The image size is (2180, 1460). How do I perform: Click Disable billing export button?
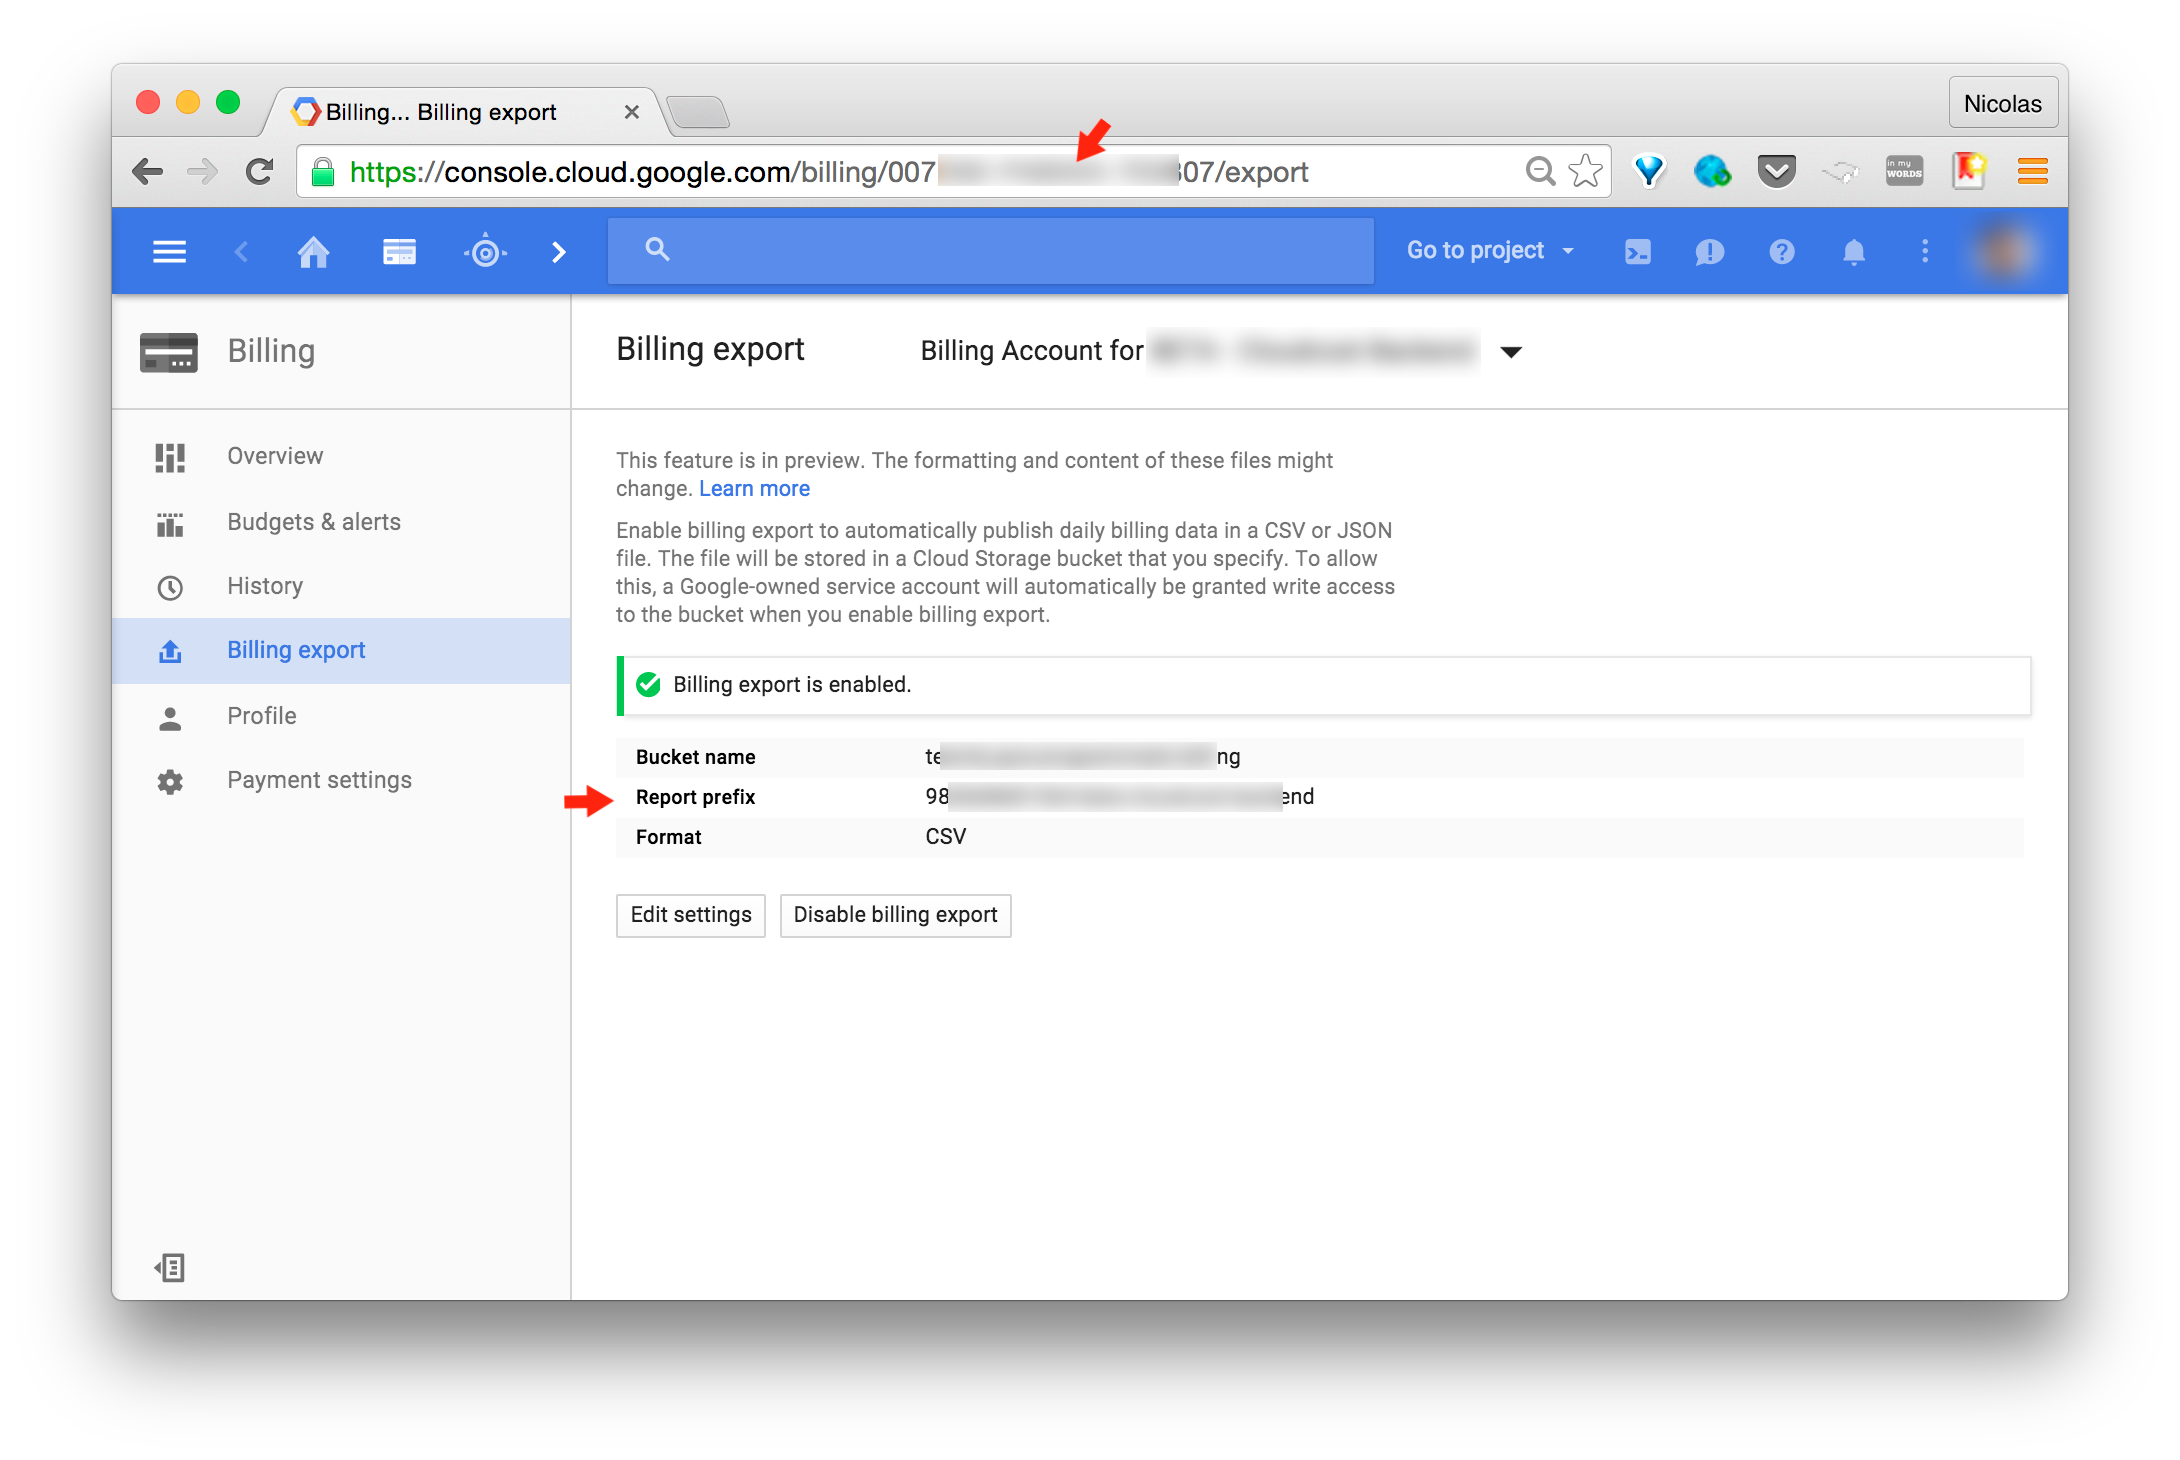click(x=895, y=915)
